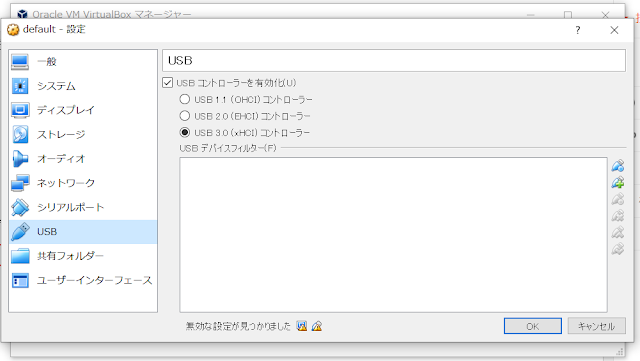Click the VirtualBox Manager resize grip
Image resolution: width=640 pixels, height=361 pixels.
click(x=620, y=351)
